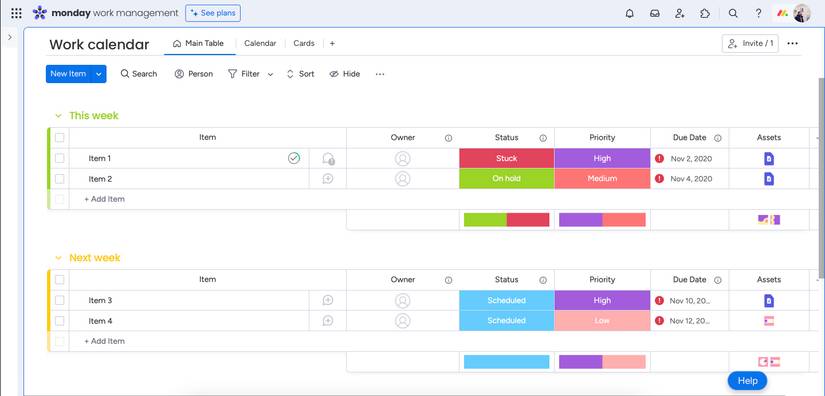Open the New Item dropdown arrow
Screen dimensions: 825x396
click(x=98, y=74)
